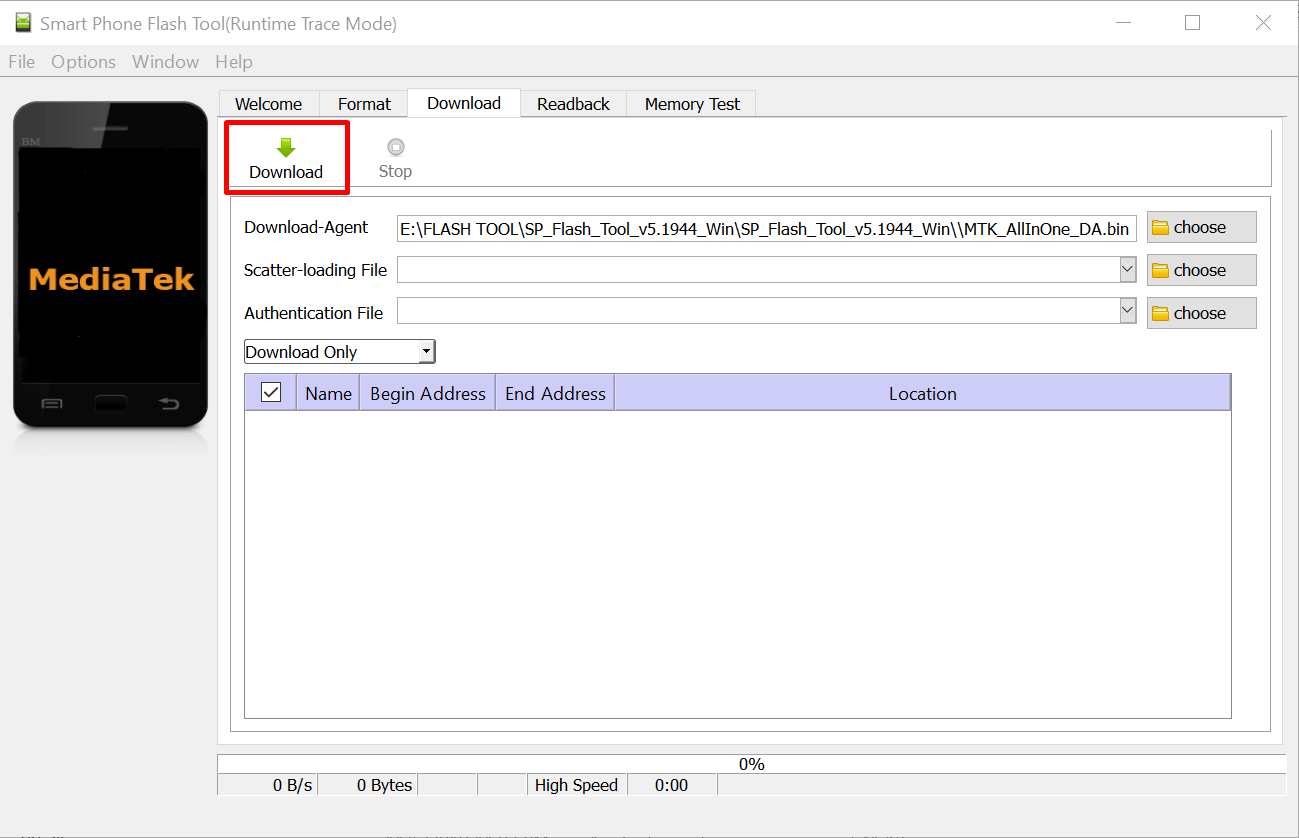
Task: Select the Download-Agent file path field
Action: coord(766,228)
